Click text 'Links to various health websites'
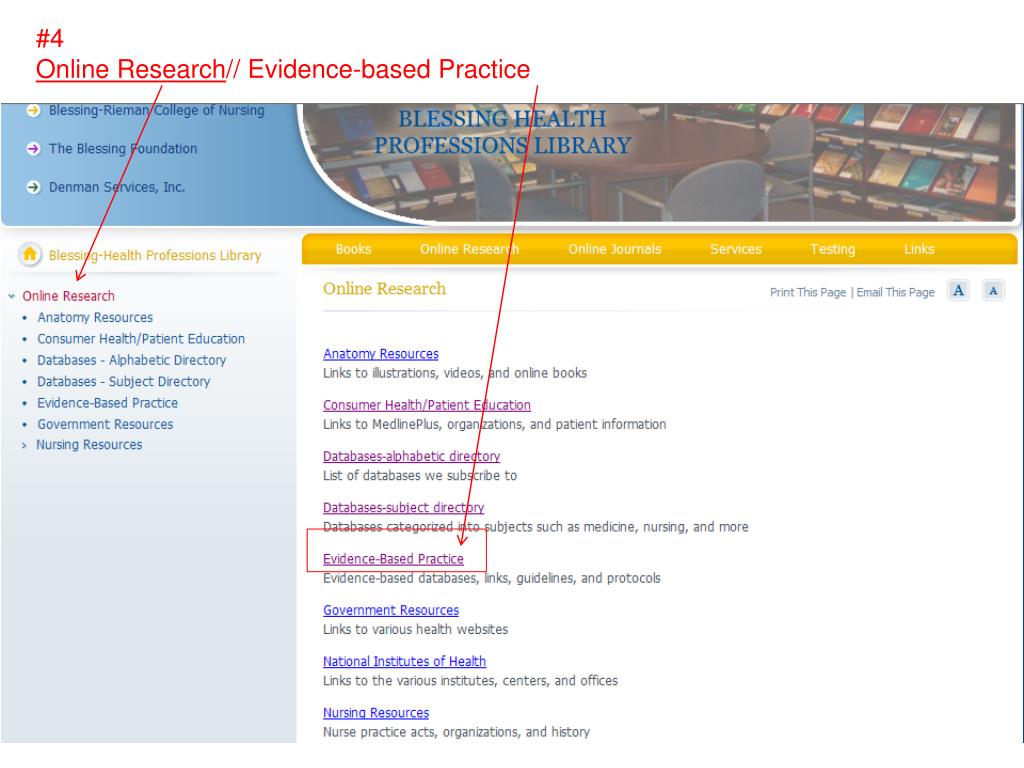Image resolution: width=1024 pixels, height=768 pixels. pos(415,630)
